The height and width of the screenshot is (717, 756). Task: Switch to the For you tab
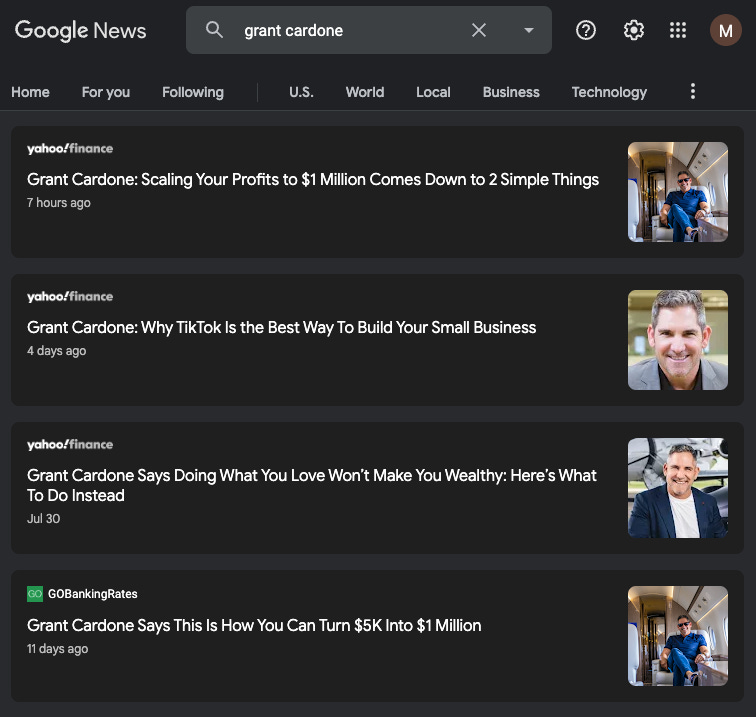tap(106, 92)
